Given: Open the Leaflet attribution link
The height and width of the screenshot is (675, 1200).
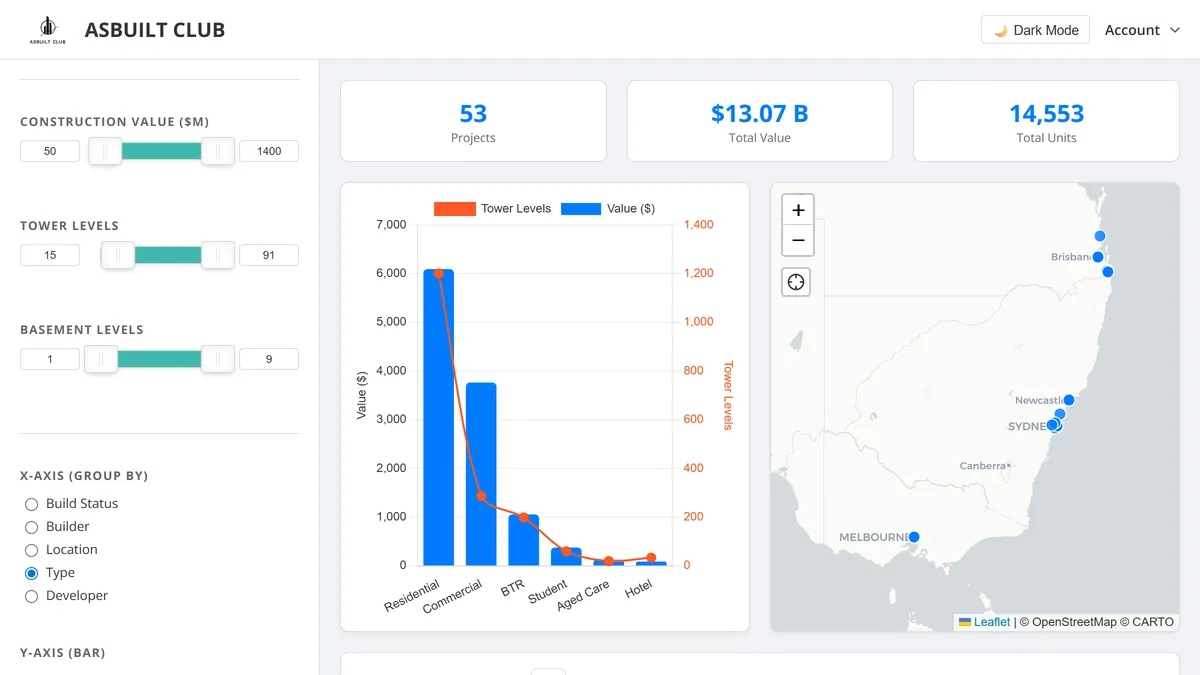Looking at the screenshot, I should [x=991, y=622].
